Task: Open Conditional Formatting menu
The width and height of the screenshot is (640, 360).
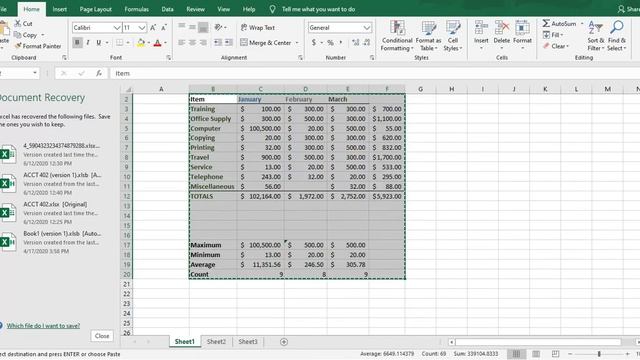Action: coord(397,36)
